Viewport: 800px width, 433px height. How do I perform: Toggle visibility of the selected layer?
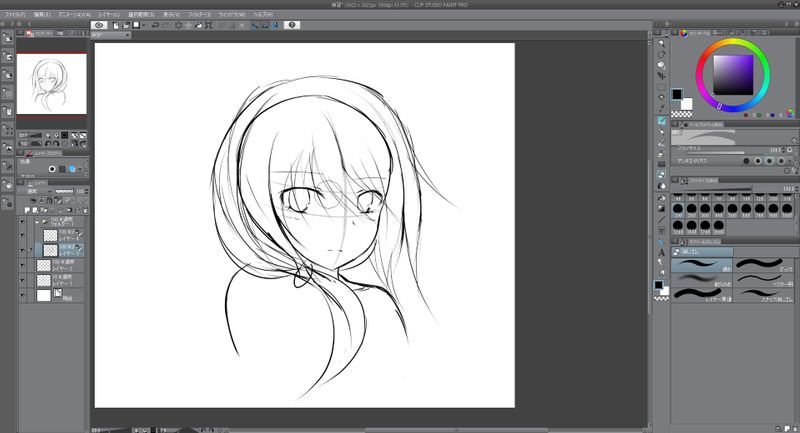(23, 250)
